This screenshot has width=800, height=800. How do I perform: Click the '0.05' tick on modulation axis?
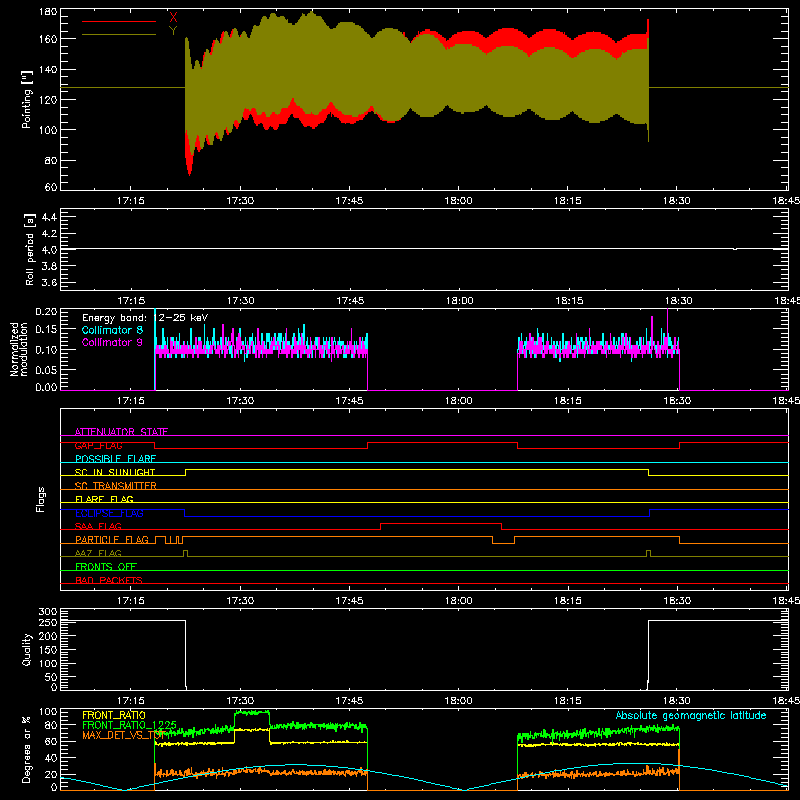tap(46, 369)
